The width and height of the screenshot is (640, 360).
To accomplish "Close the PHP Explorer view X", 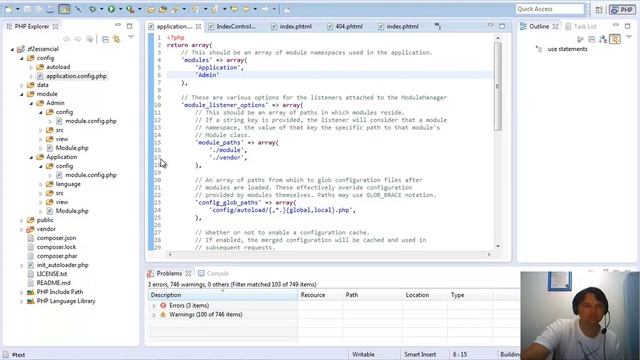I will pos(56,26).
